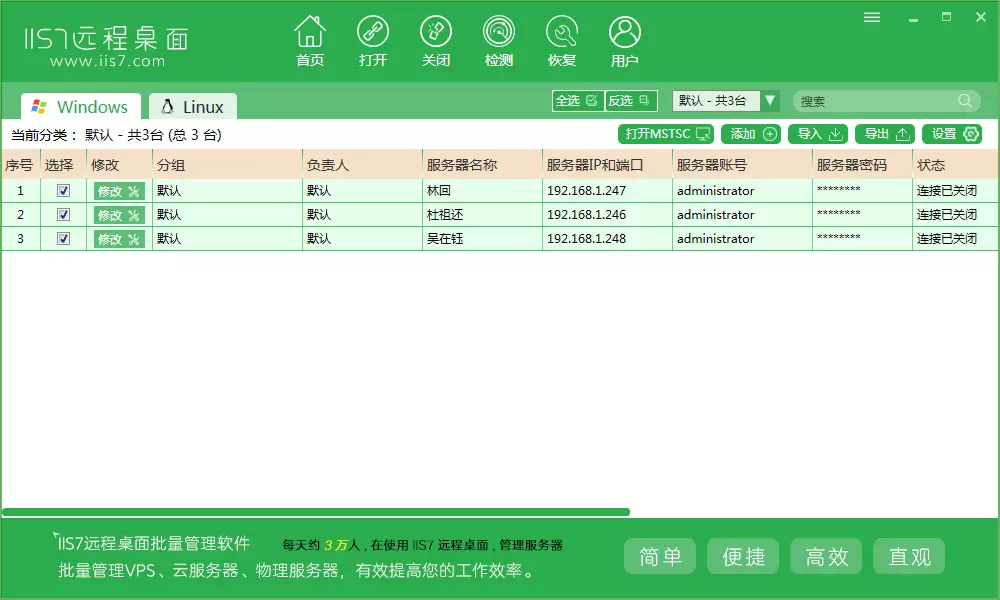Click the 序号 column header
Screen dimensions: 1000x600
(20, 165)
